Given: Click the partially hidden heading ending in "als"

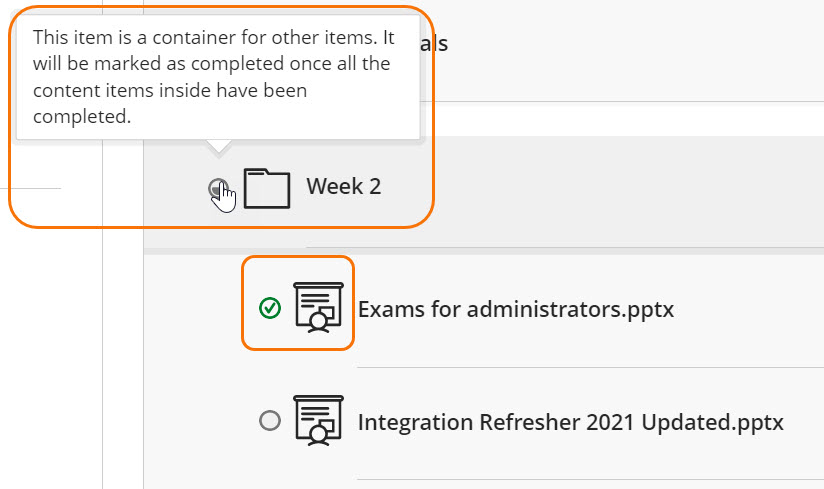Looking at the screenshot, I should (x=435, y=44).
